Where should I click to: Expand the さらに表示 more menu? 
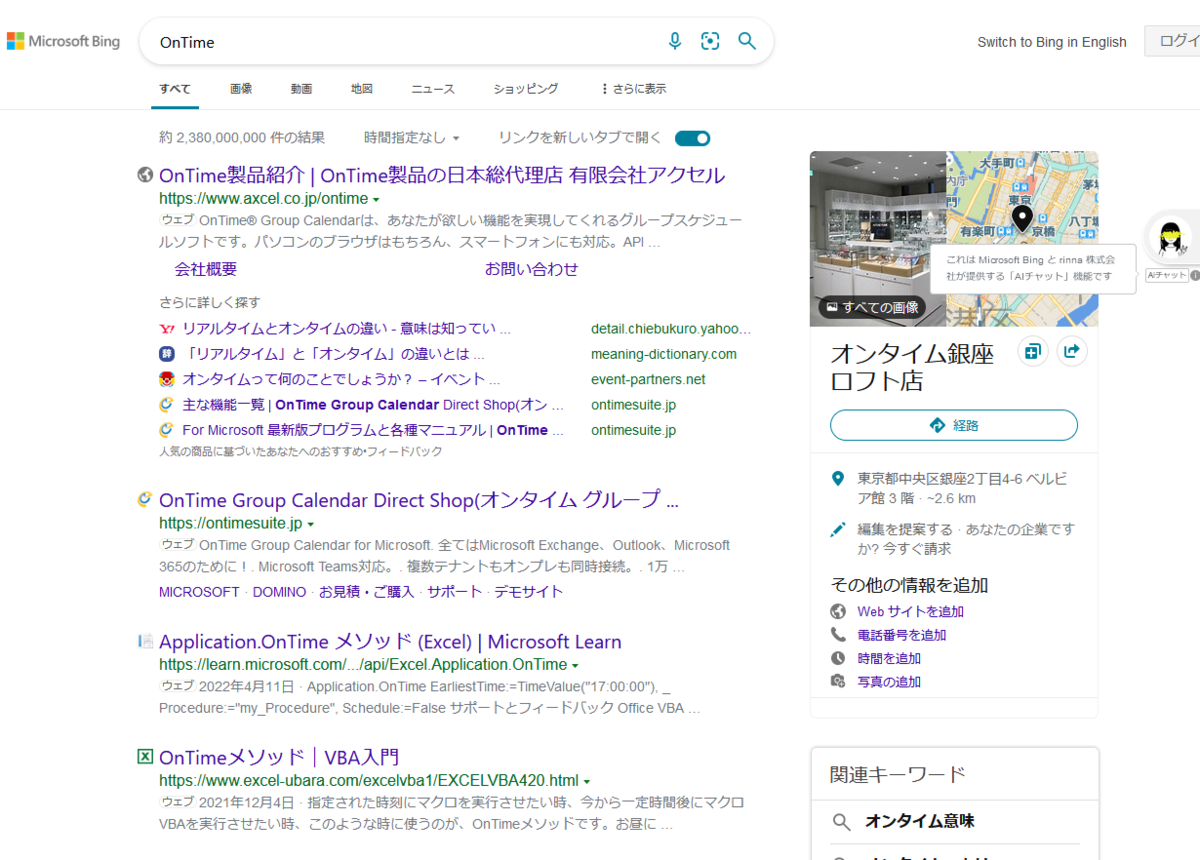[x=633, y=89]
